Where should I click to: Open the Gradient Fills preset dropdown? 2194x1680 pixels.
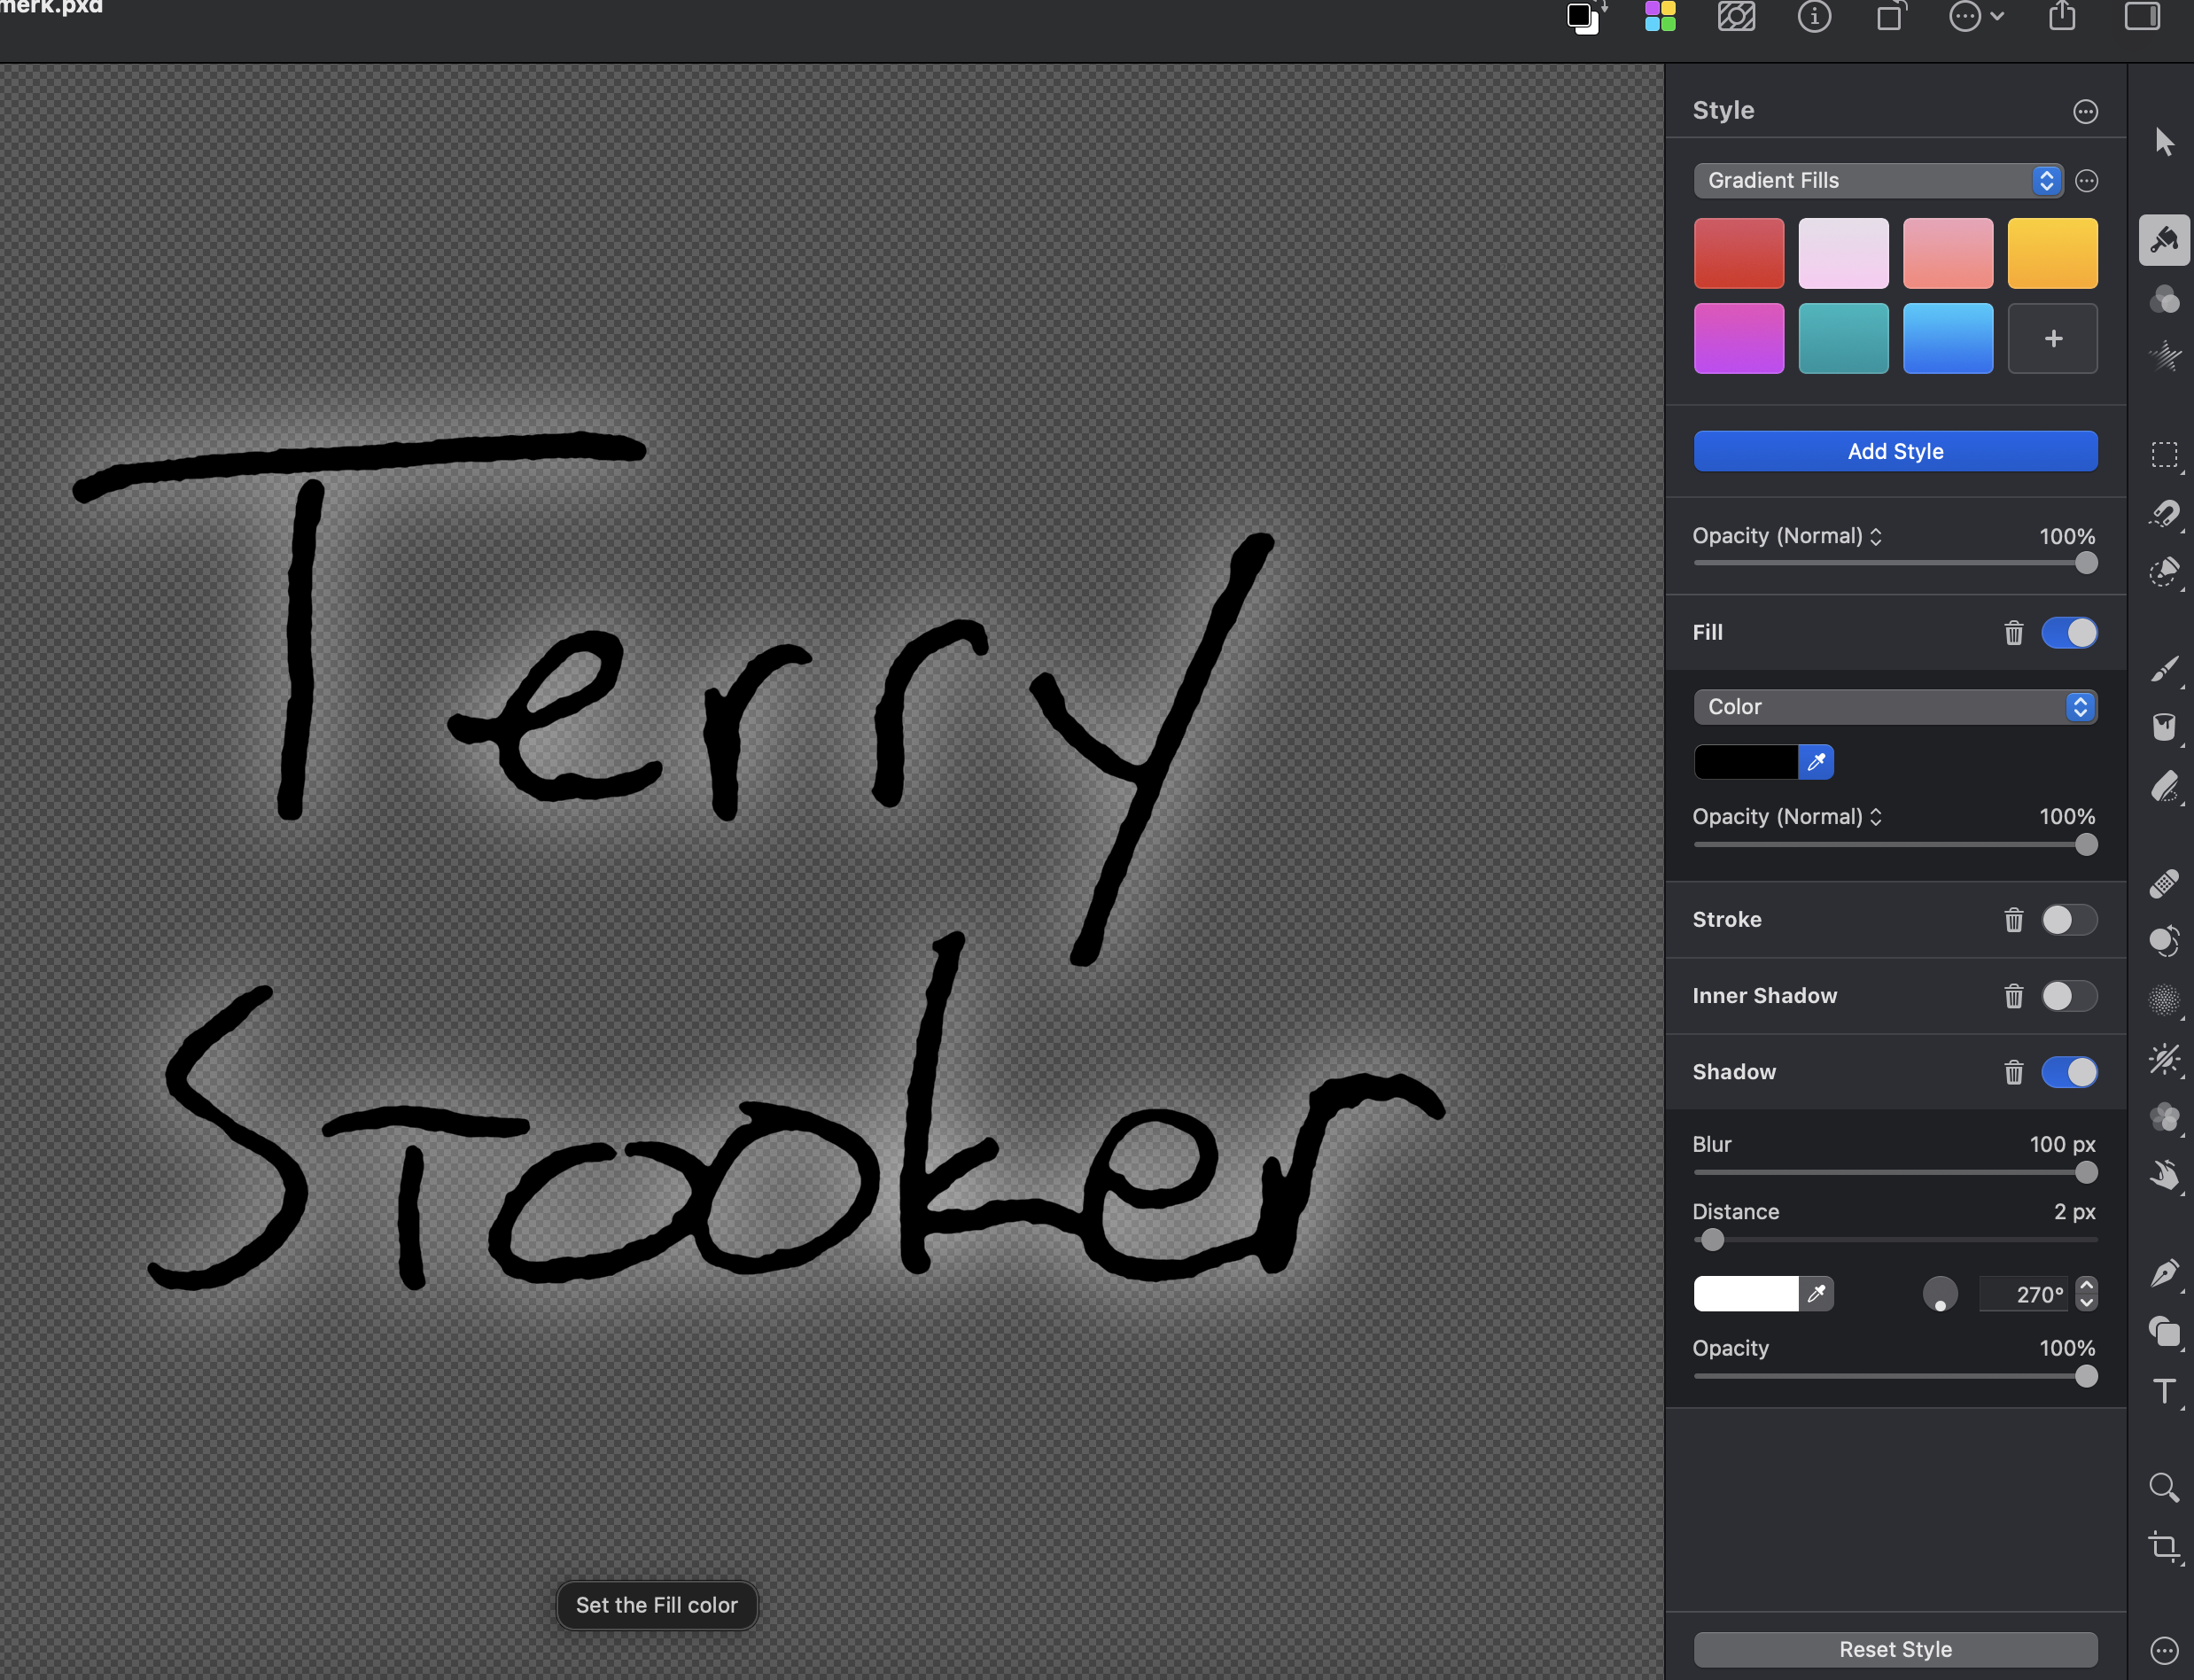coord(1877,181)
